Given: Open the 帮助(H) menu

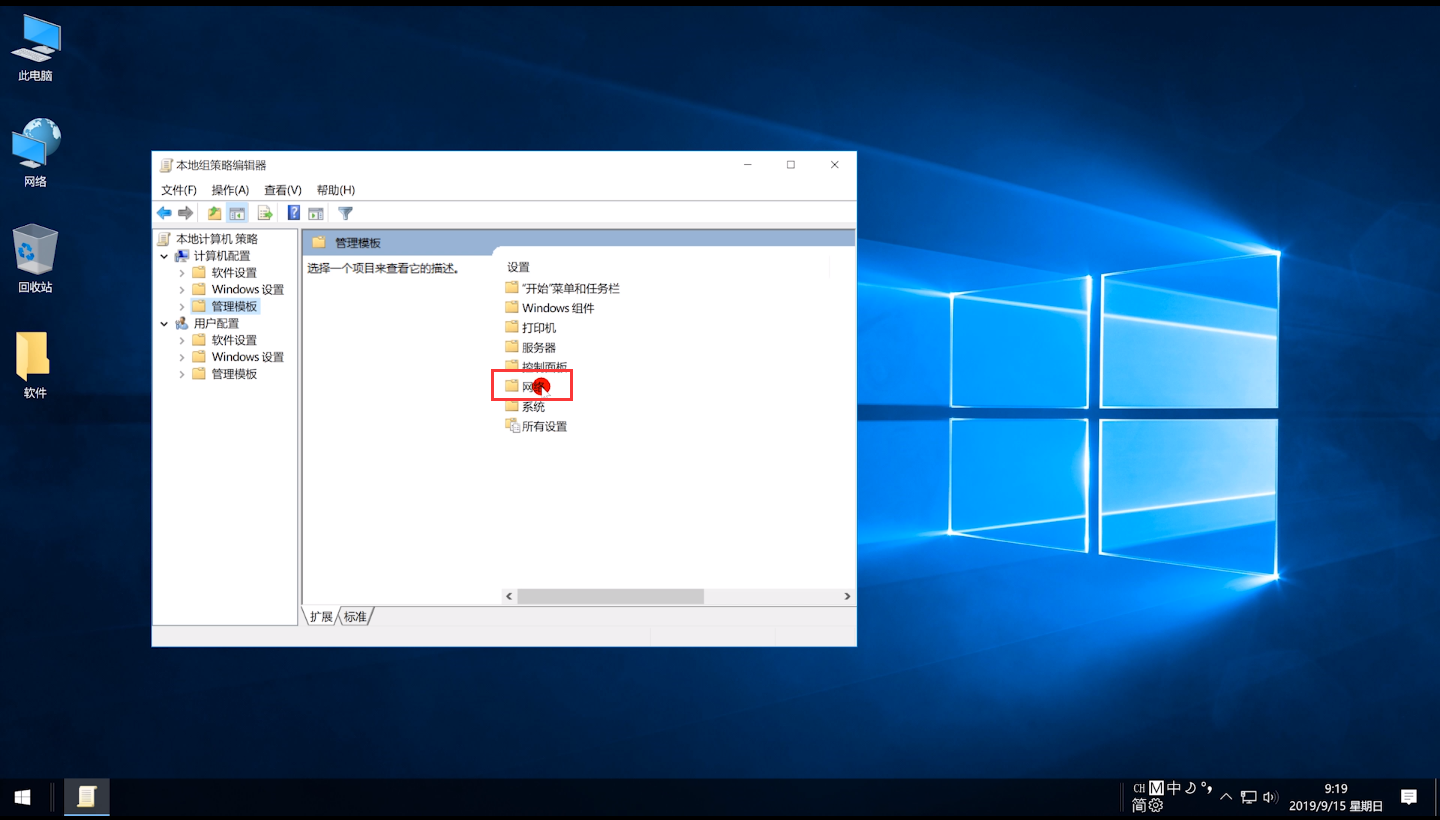Looking at the screenshot, I should click(336, 190).
